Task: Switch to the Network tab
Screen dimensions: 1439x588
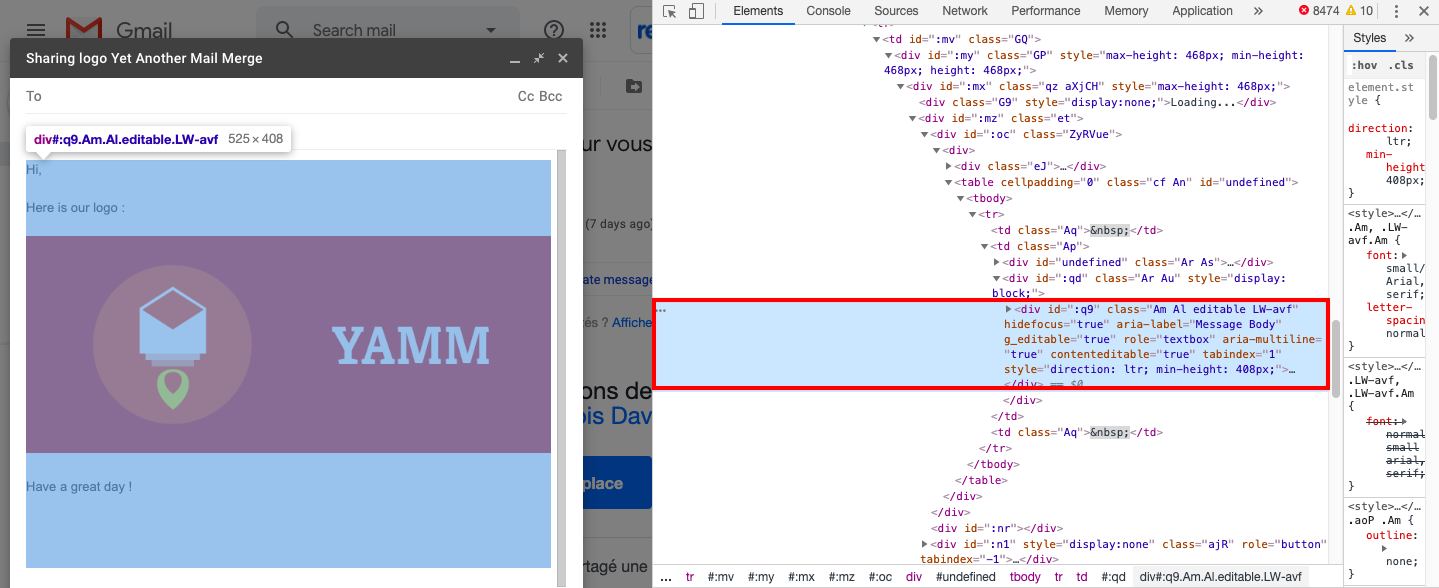Action: click(964, 11)
